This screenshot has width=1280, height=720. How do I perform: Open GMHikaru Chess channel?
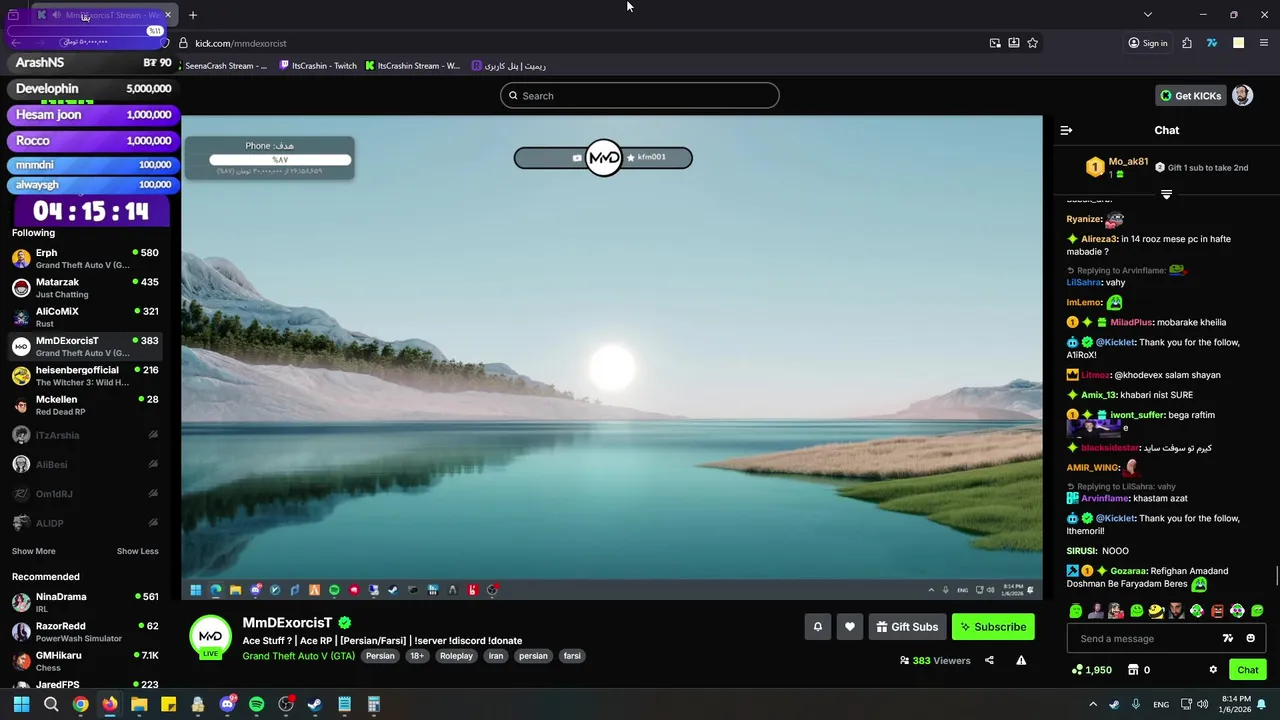click(85, 661)
